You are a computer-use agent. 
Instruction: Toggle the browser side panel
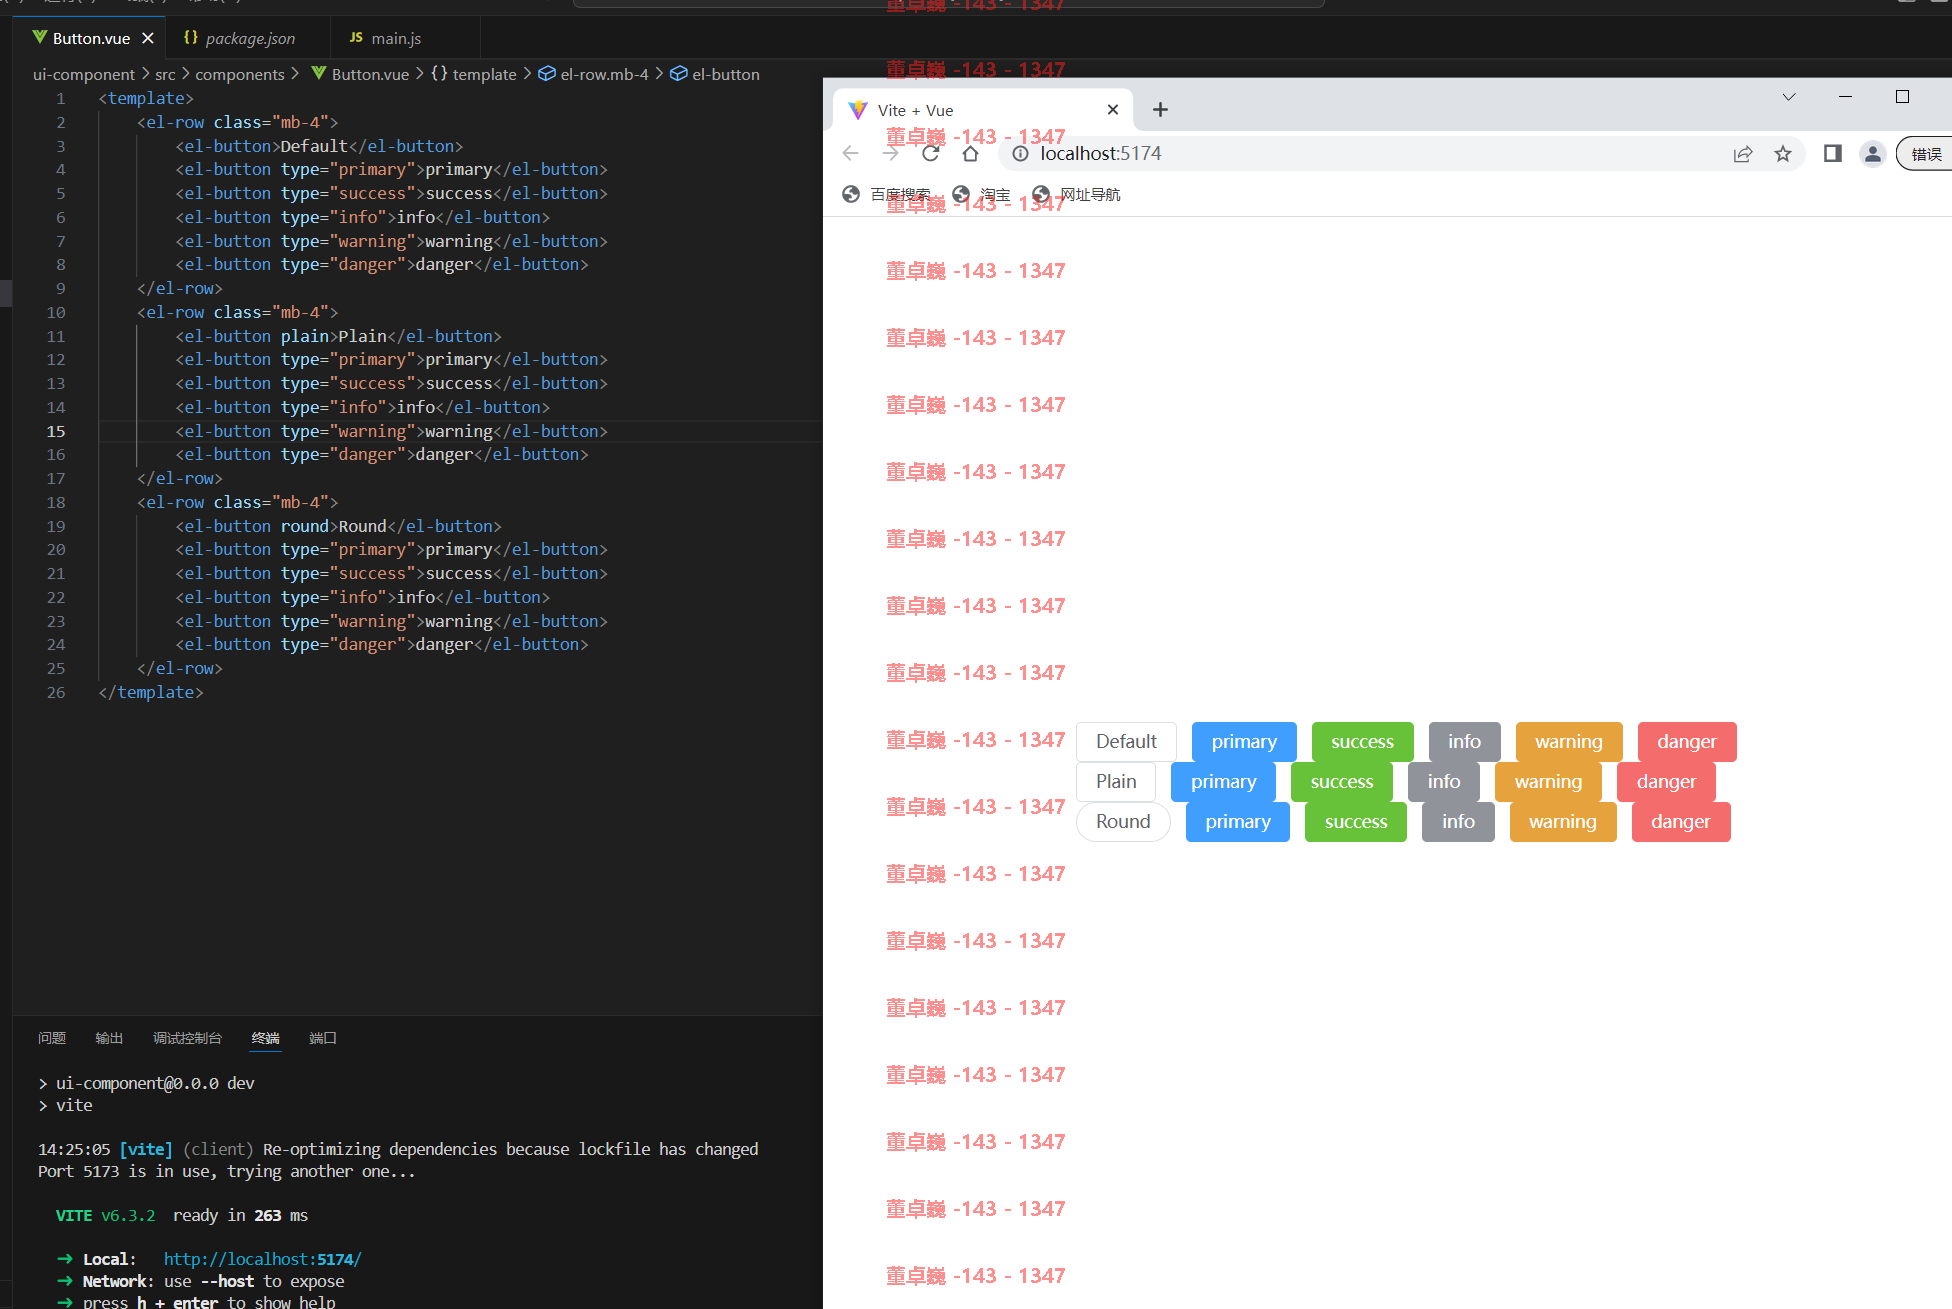[x=1833, y=153]
